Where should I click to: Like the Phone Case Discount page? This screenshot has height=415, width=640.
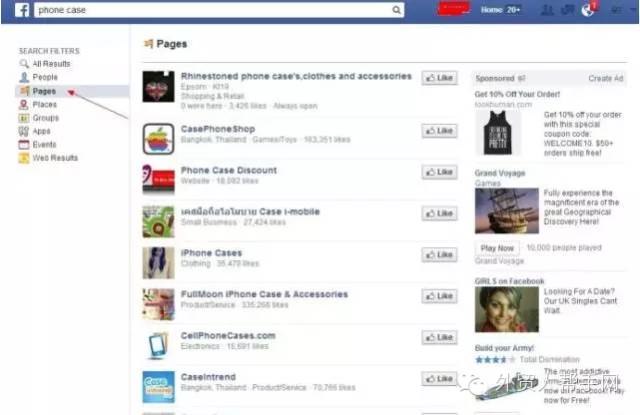pyautogui.click(x=440, y=172)
